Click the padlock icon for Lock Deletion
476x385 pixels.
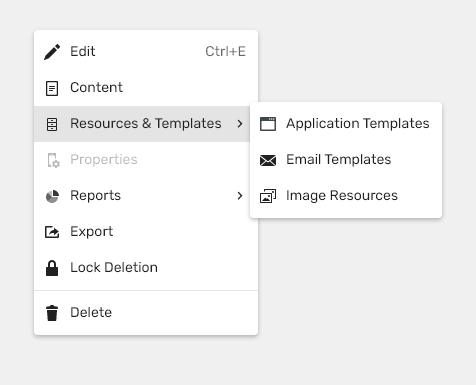click(52, 268)
